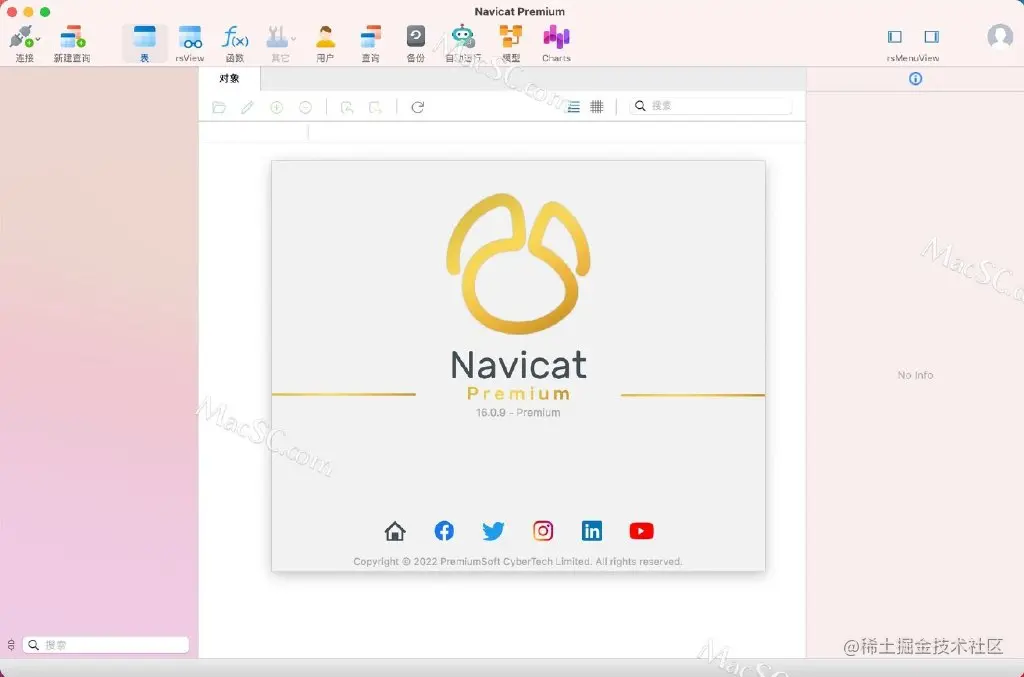The height and width of the screenshot is (677, 1024).
Task: Click the 其它 tools icon
Action: (277, 37)
